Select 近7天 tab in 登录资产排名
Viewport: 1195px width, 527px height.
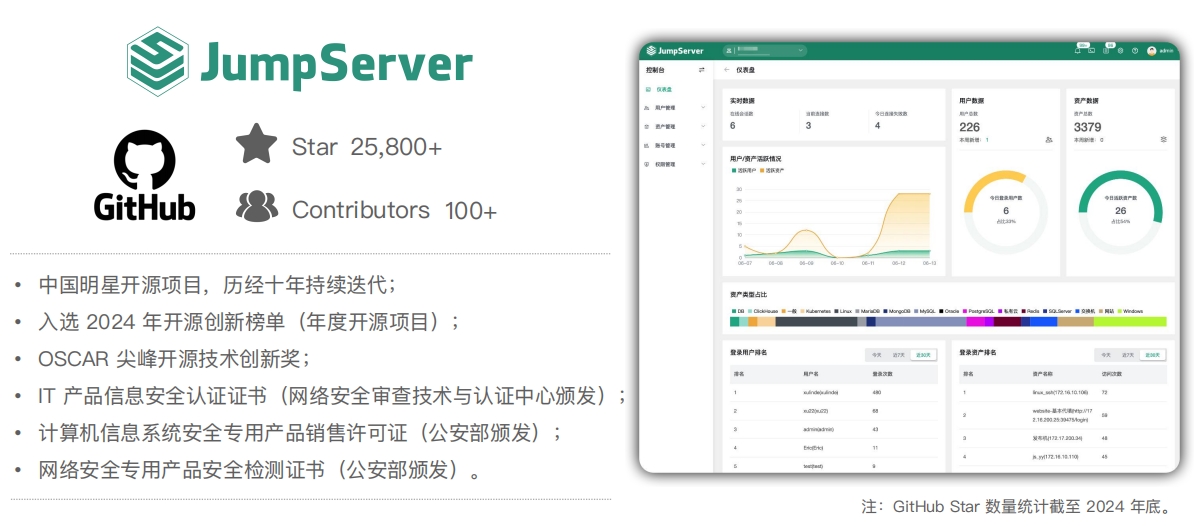pos(1127,355)
